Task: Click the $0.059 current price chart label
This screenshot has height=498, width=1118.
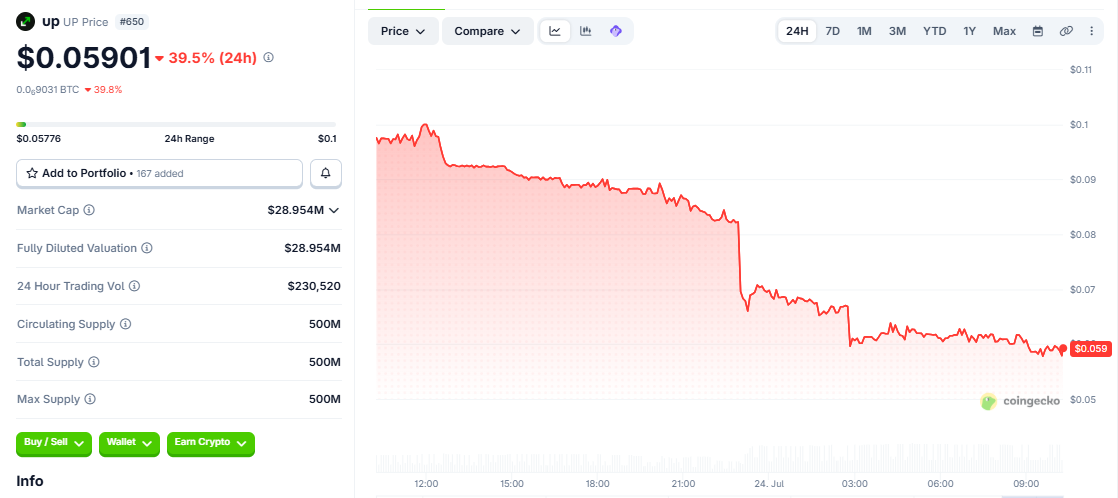Action: pos(1091,349)
